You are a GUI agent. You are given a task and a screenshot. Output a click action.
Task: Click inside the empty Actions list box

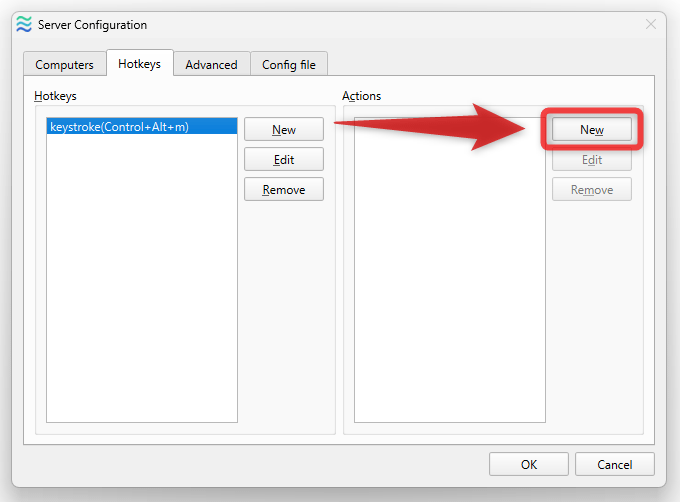(x=450, y=270)
